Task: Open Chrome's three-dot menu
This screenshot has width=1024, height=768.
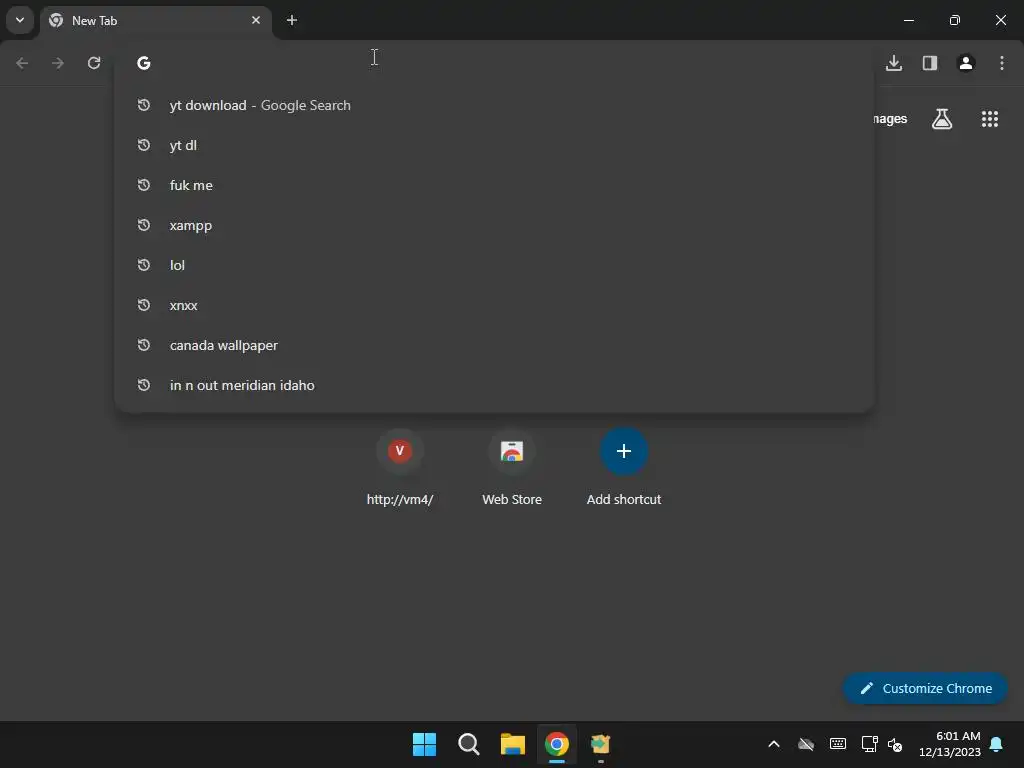Action: coord(1002,63)
